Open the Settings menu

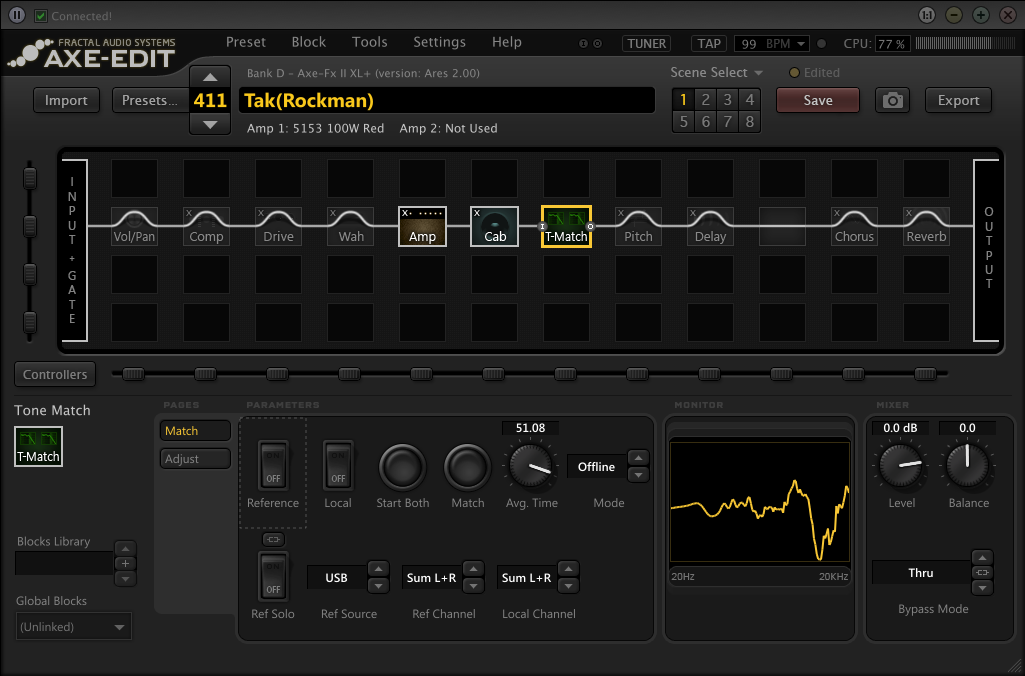(x=439, y=42)
